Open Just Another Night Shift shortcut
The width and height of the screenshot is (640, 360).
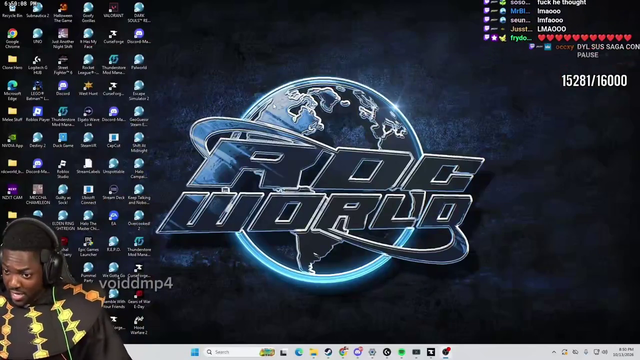click(63, 38)
